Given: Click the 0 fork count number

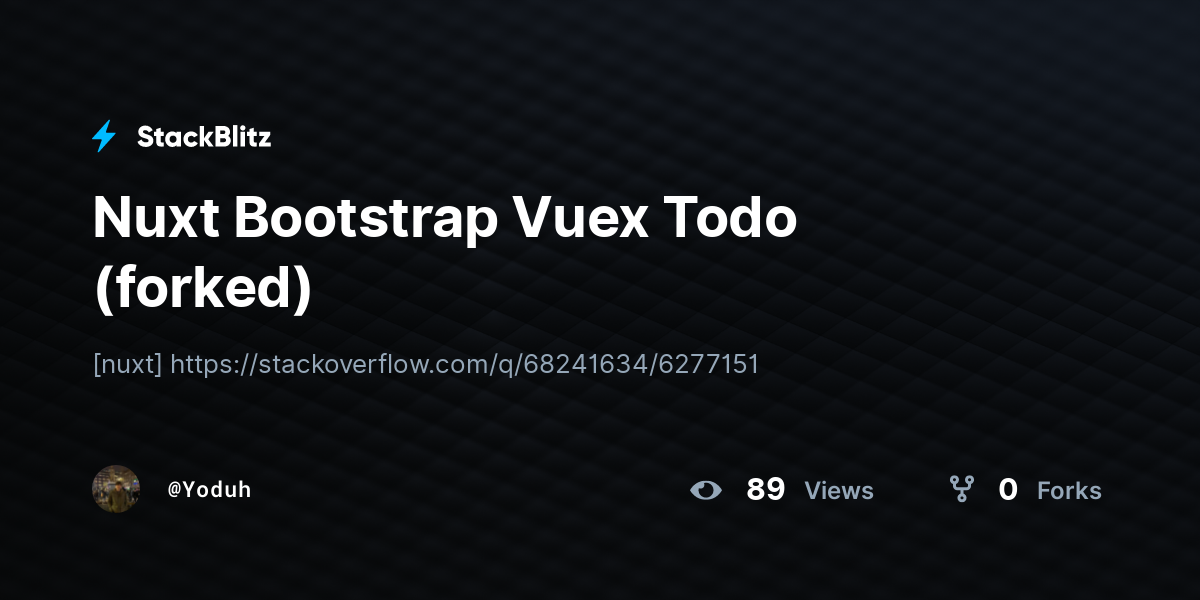Looking at the screenshot, I should pyautogui.click(x=1008, y=490).
